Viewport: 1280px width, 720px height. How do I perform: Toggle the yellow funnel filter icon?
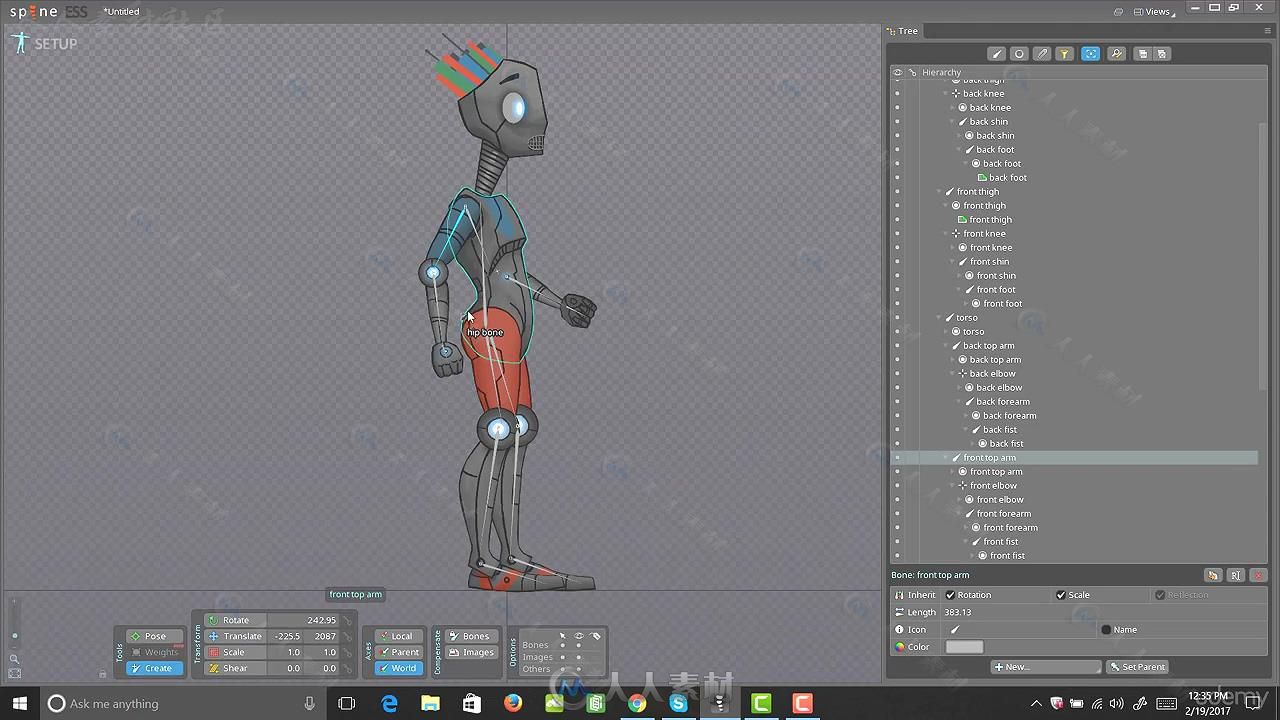click(x=1065, y=54)
